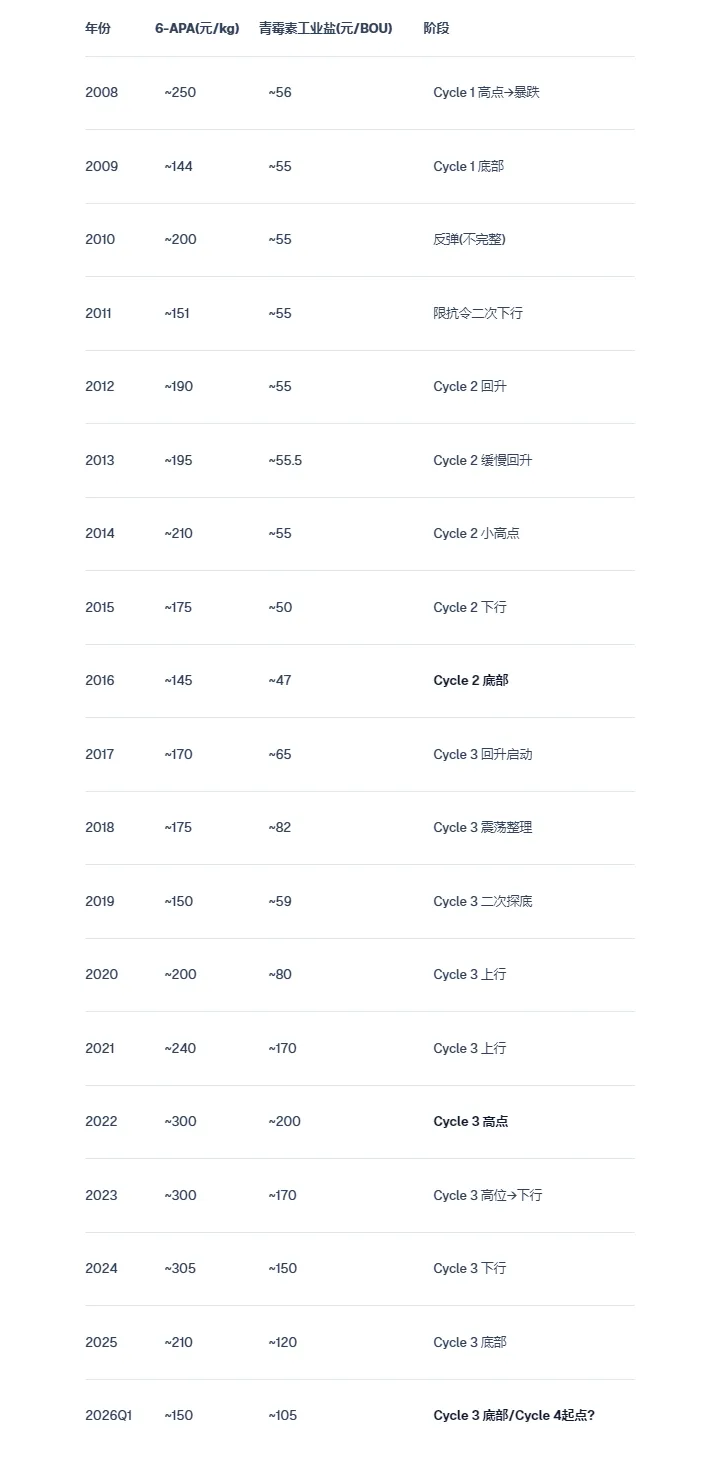Screen dimensions: 716x1484
Task: Click the ~305 6-APA price cell
Action: [x=180, y=1269]
